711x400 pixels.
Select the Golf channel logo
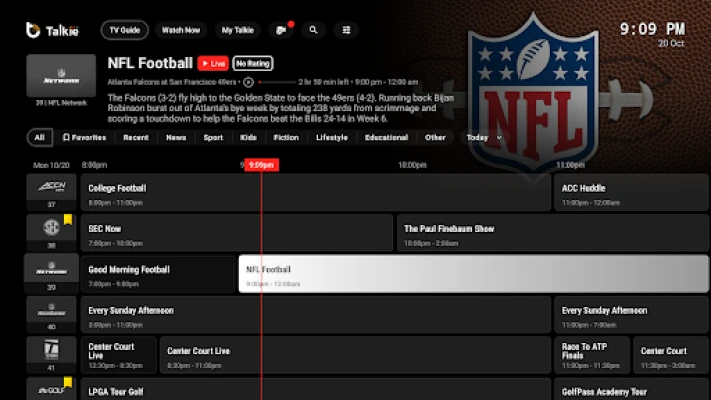click(51, 389)
